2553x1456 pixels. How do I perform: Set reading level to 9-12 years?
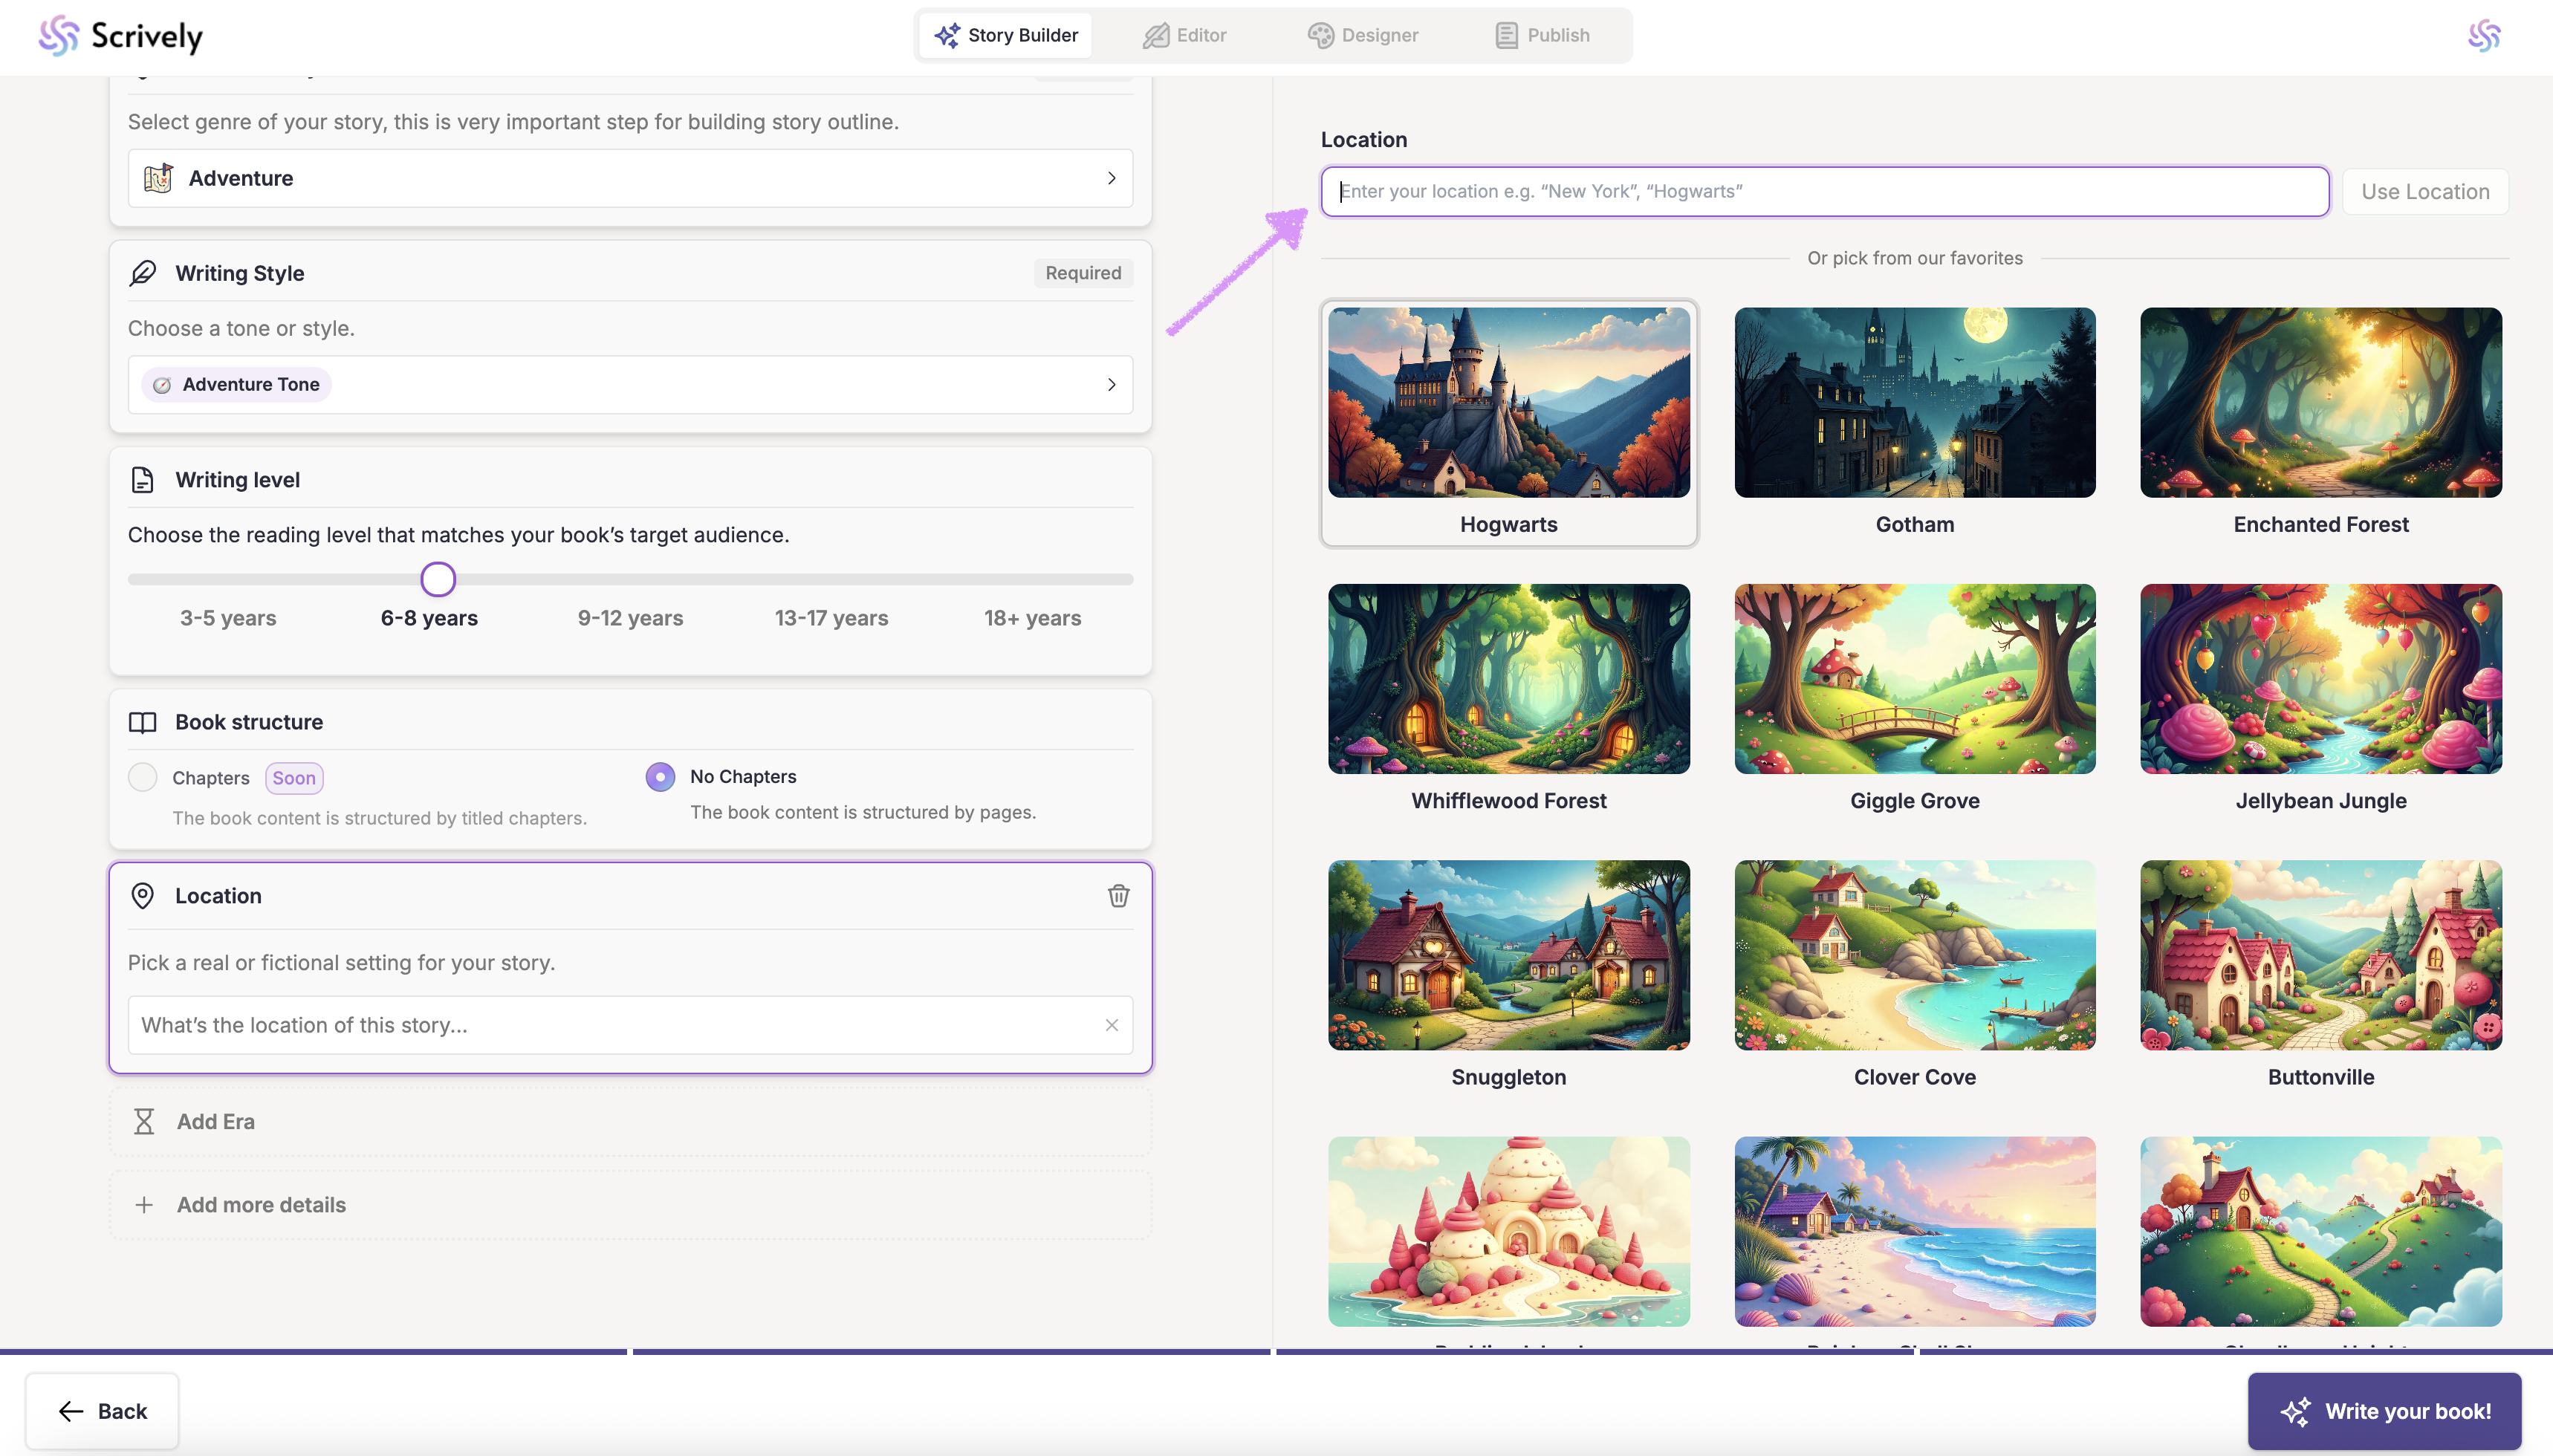click(x=630, y=618)
